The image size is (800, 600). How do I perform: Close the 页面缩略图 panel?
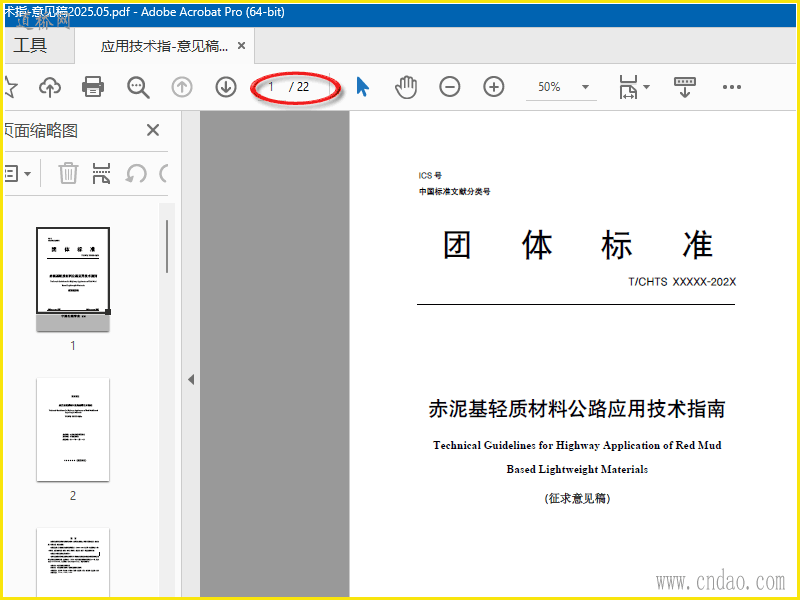coord(153,130)
